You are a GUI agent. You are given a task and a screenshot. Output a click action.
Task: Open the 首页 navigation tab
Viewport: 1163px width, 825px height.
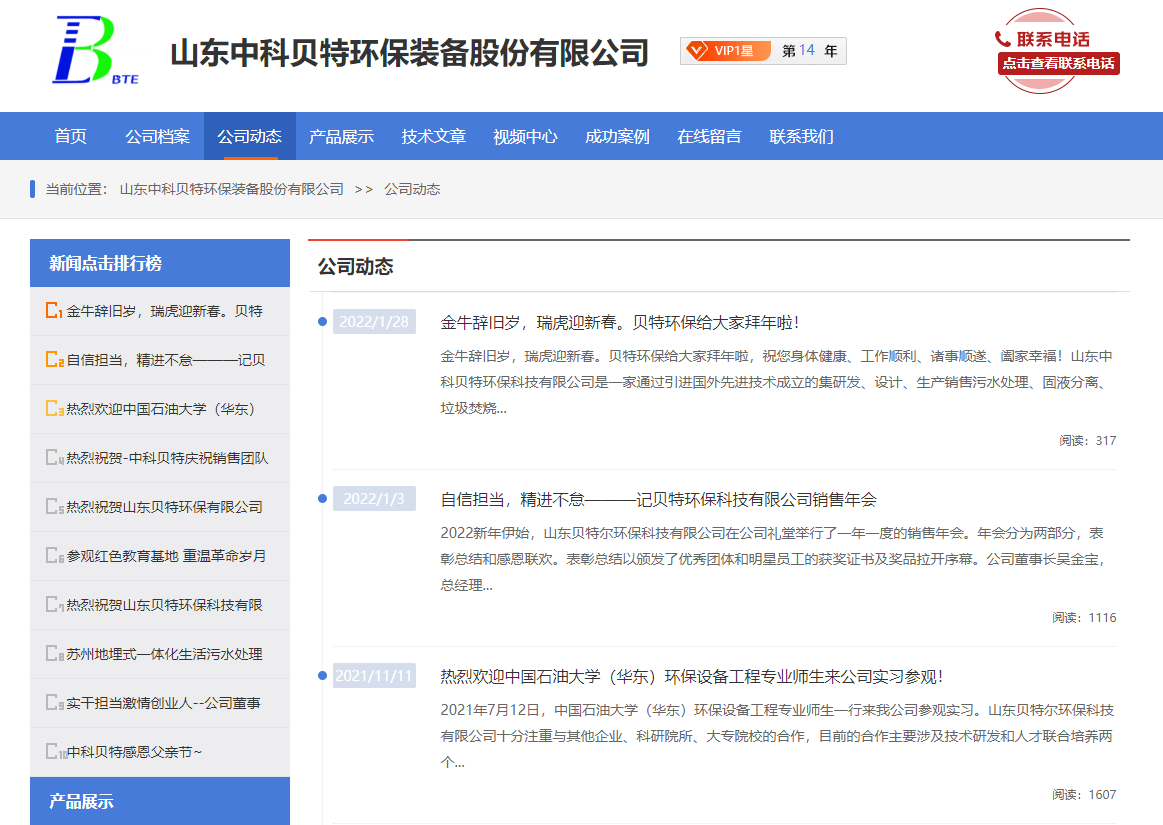click(x=71, y=137)
